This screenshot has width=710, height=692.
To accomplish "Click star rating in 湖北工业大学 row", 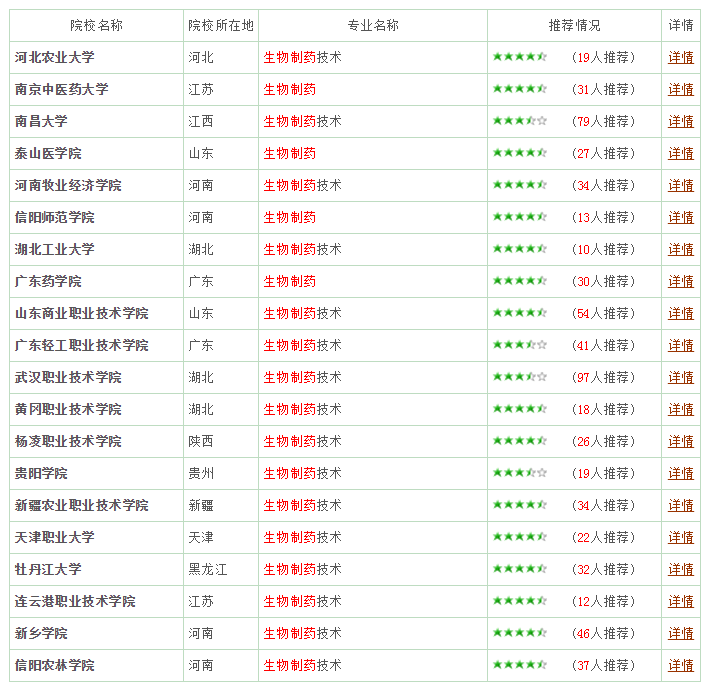I will coord(520,249).
